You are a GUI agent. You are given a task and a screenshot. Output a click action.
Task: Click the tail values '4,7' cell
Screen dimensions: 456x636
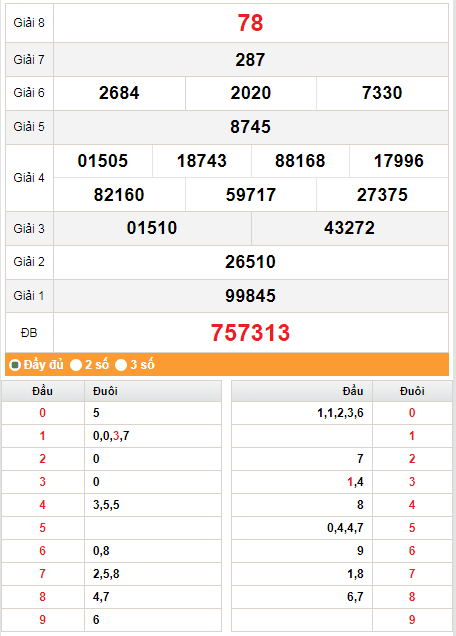(x=153, y=597)
